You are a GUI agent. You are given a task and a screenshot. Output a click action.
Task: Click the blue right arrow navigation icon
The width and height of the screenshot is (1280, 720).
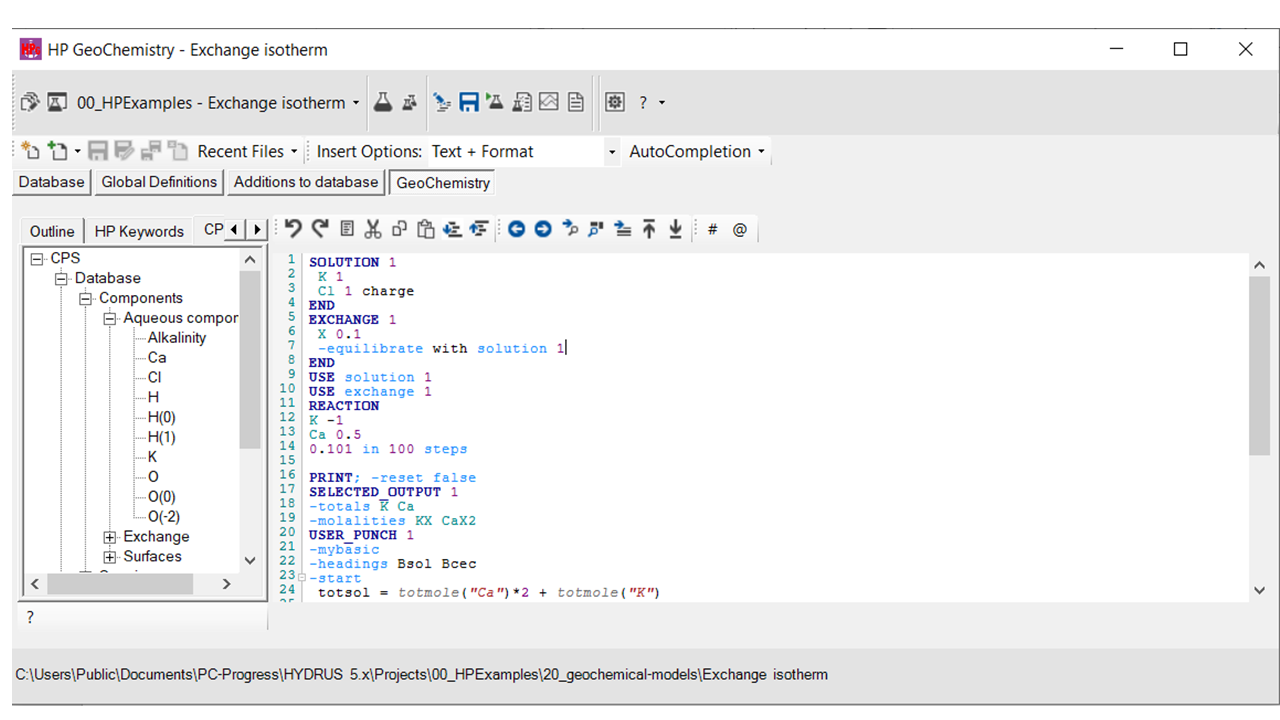[x=543, y=229]
